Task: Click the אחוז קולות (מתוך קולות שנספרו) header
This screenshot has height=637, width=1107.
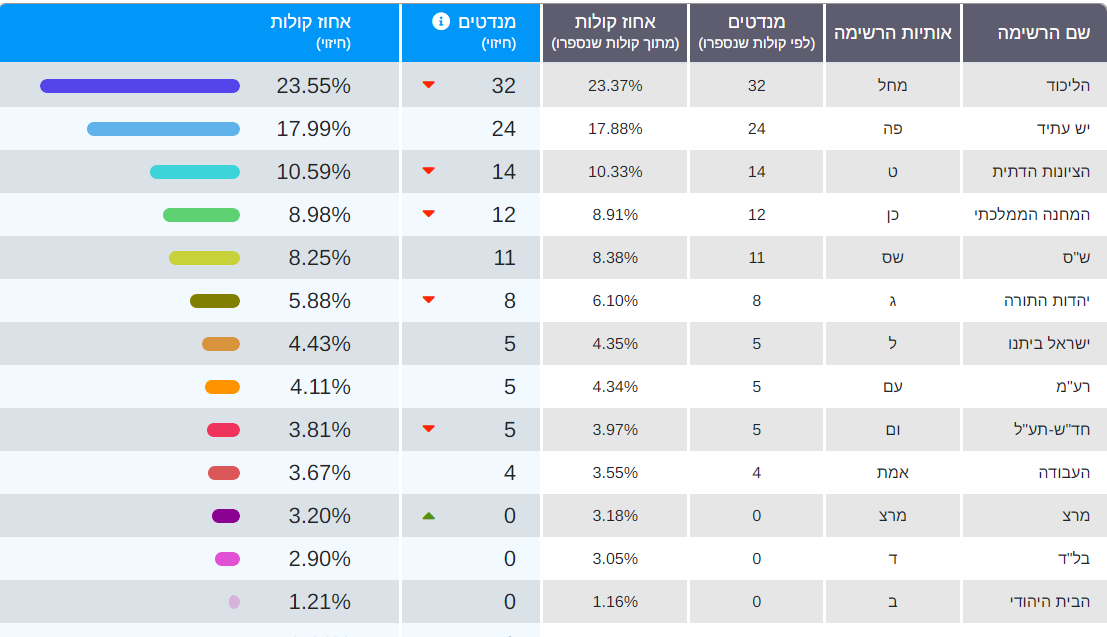Action: tap(615, 33)
